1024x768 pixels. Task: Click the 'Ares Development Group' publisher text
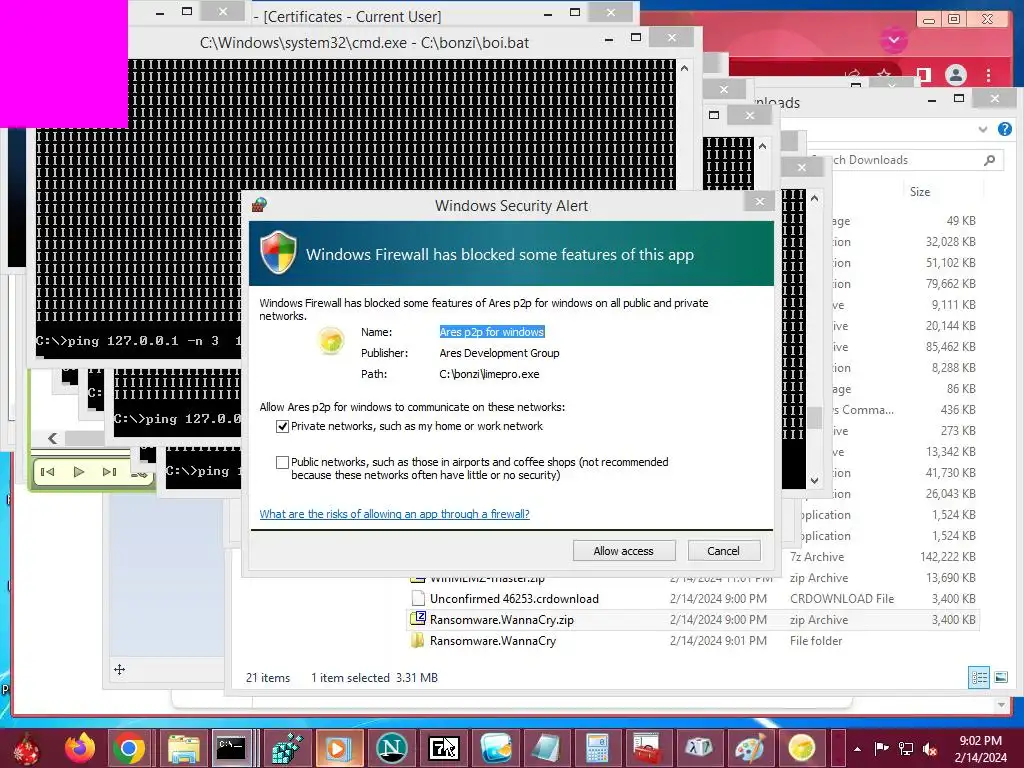(499, 353)
